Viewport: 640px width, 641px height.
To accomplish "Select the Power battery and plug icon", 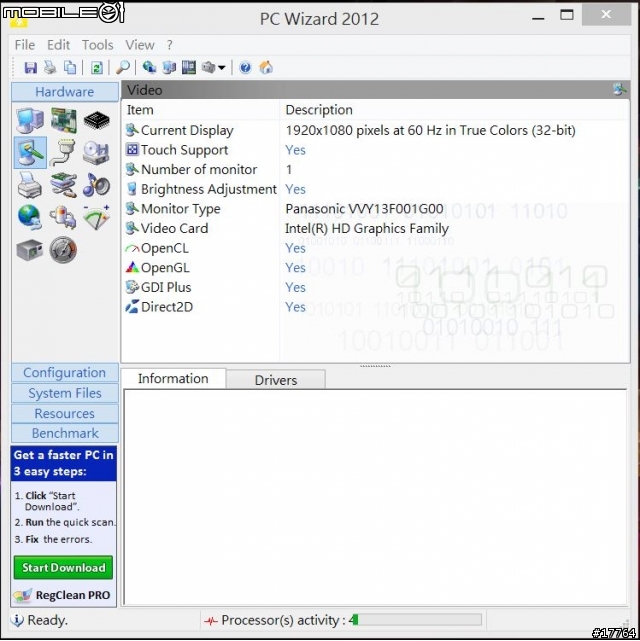I will [63, 217].
